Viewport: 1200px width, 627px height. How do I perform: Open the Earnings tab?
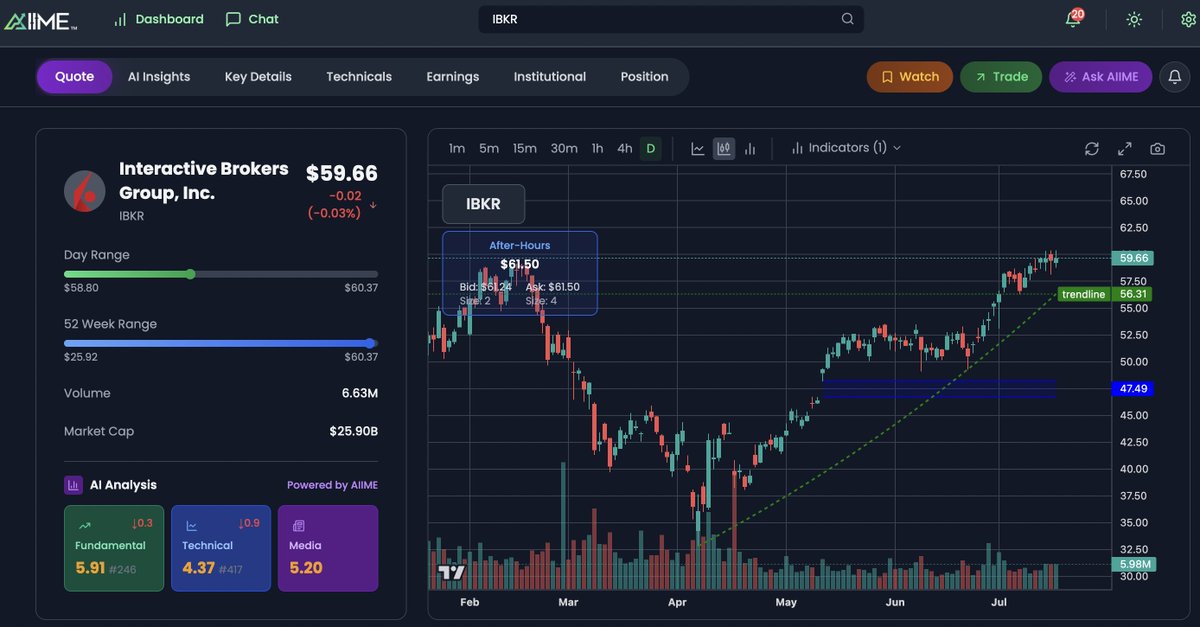[x=453, y=77]
